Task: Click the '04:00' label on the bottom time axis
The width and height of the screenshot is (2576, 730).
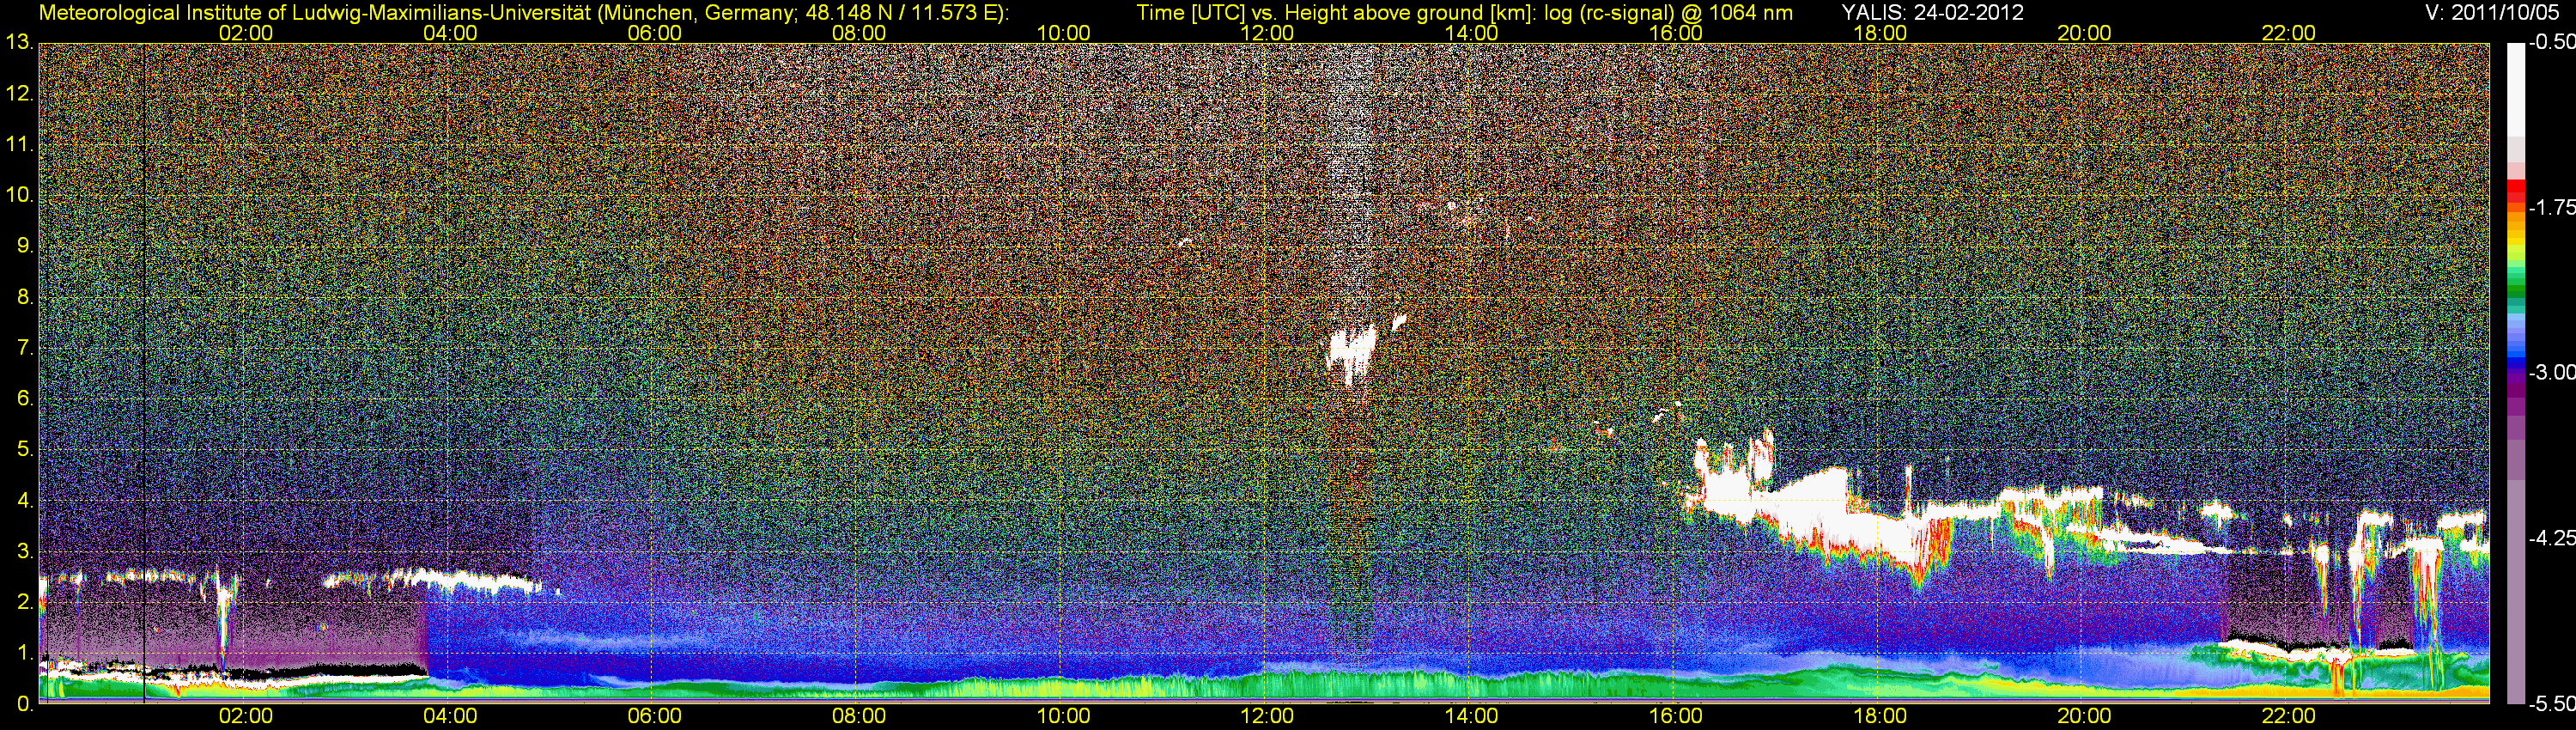Action: pos(450,716)
